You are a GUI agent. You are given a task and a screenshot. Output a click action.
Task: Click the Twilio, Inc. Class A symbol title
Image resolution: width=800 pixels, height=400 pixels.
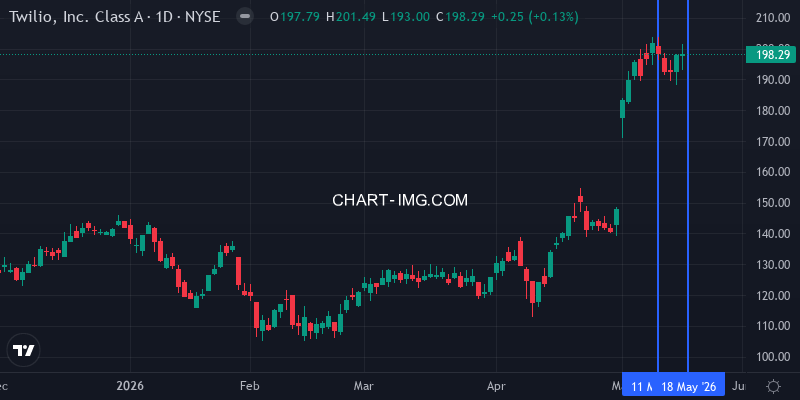tap(115, 17)
